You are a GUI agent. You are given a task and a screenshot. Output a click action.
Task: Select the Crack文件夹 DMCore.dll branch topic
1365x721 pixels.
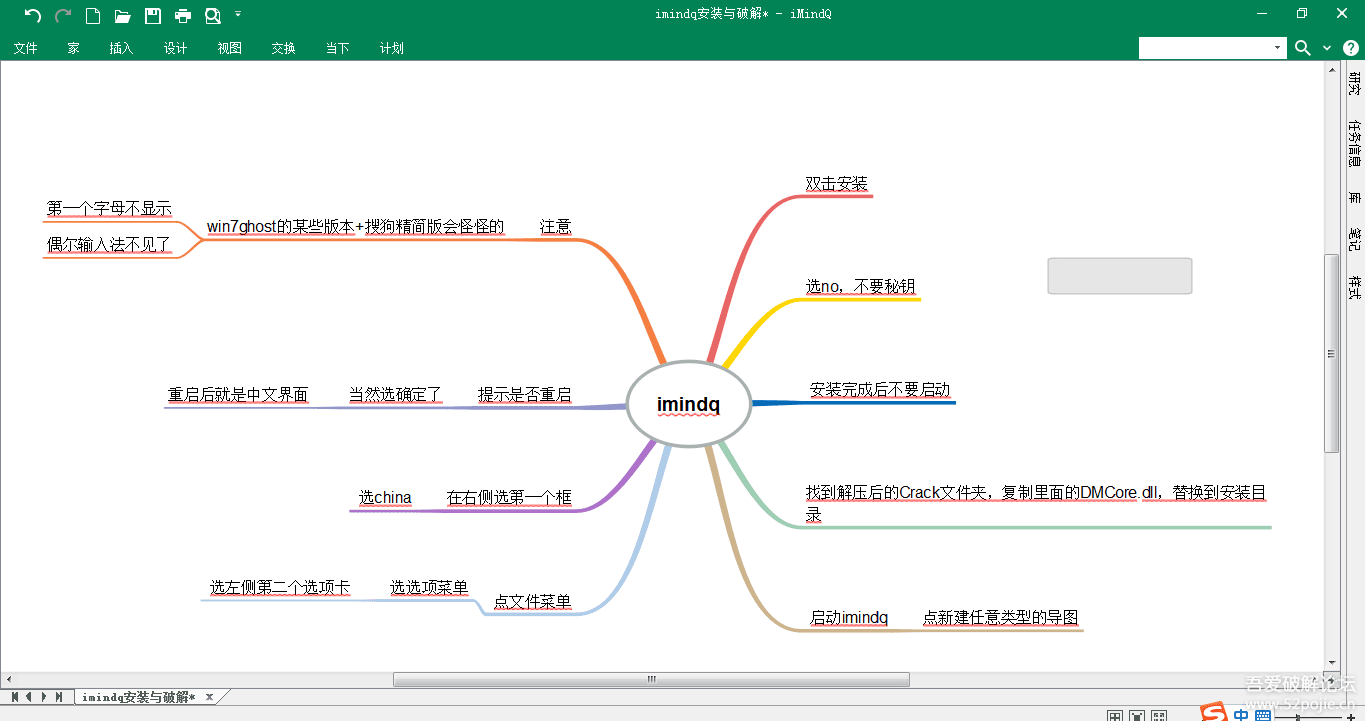tap(1037, 503)
